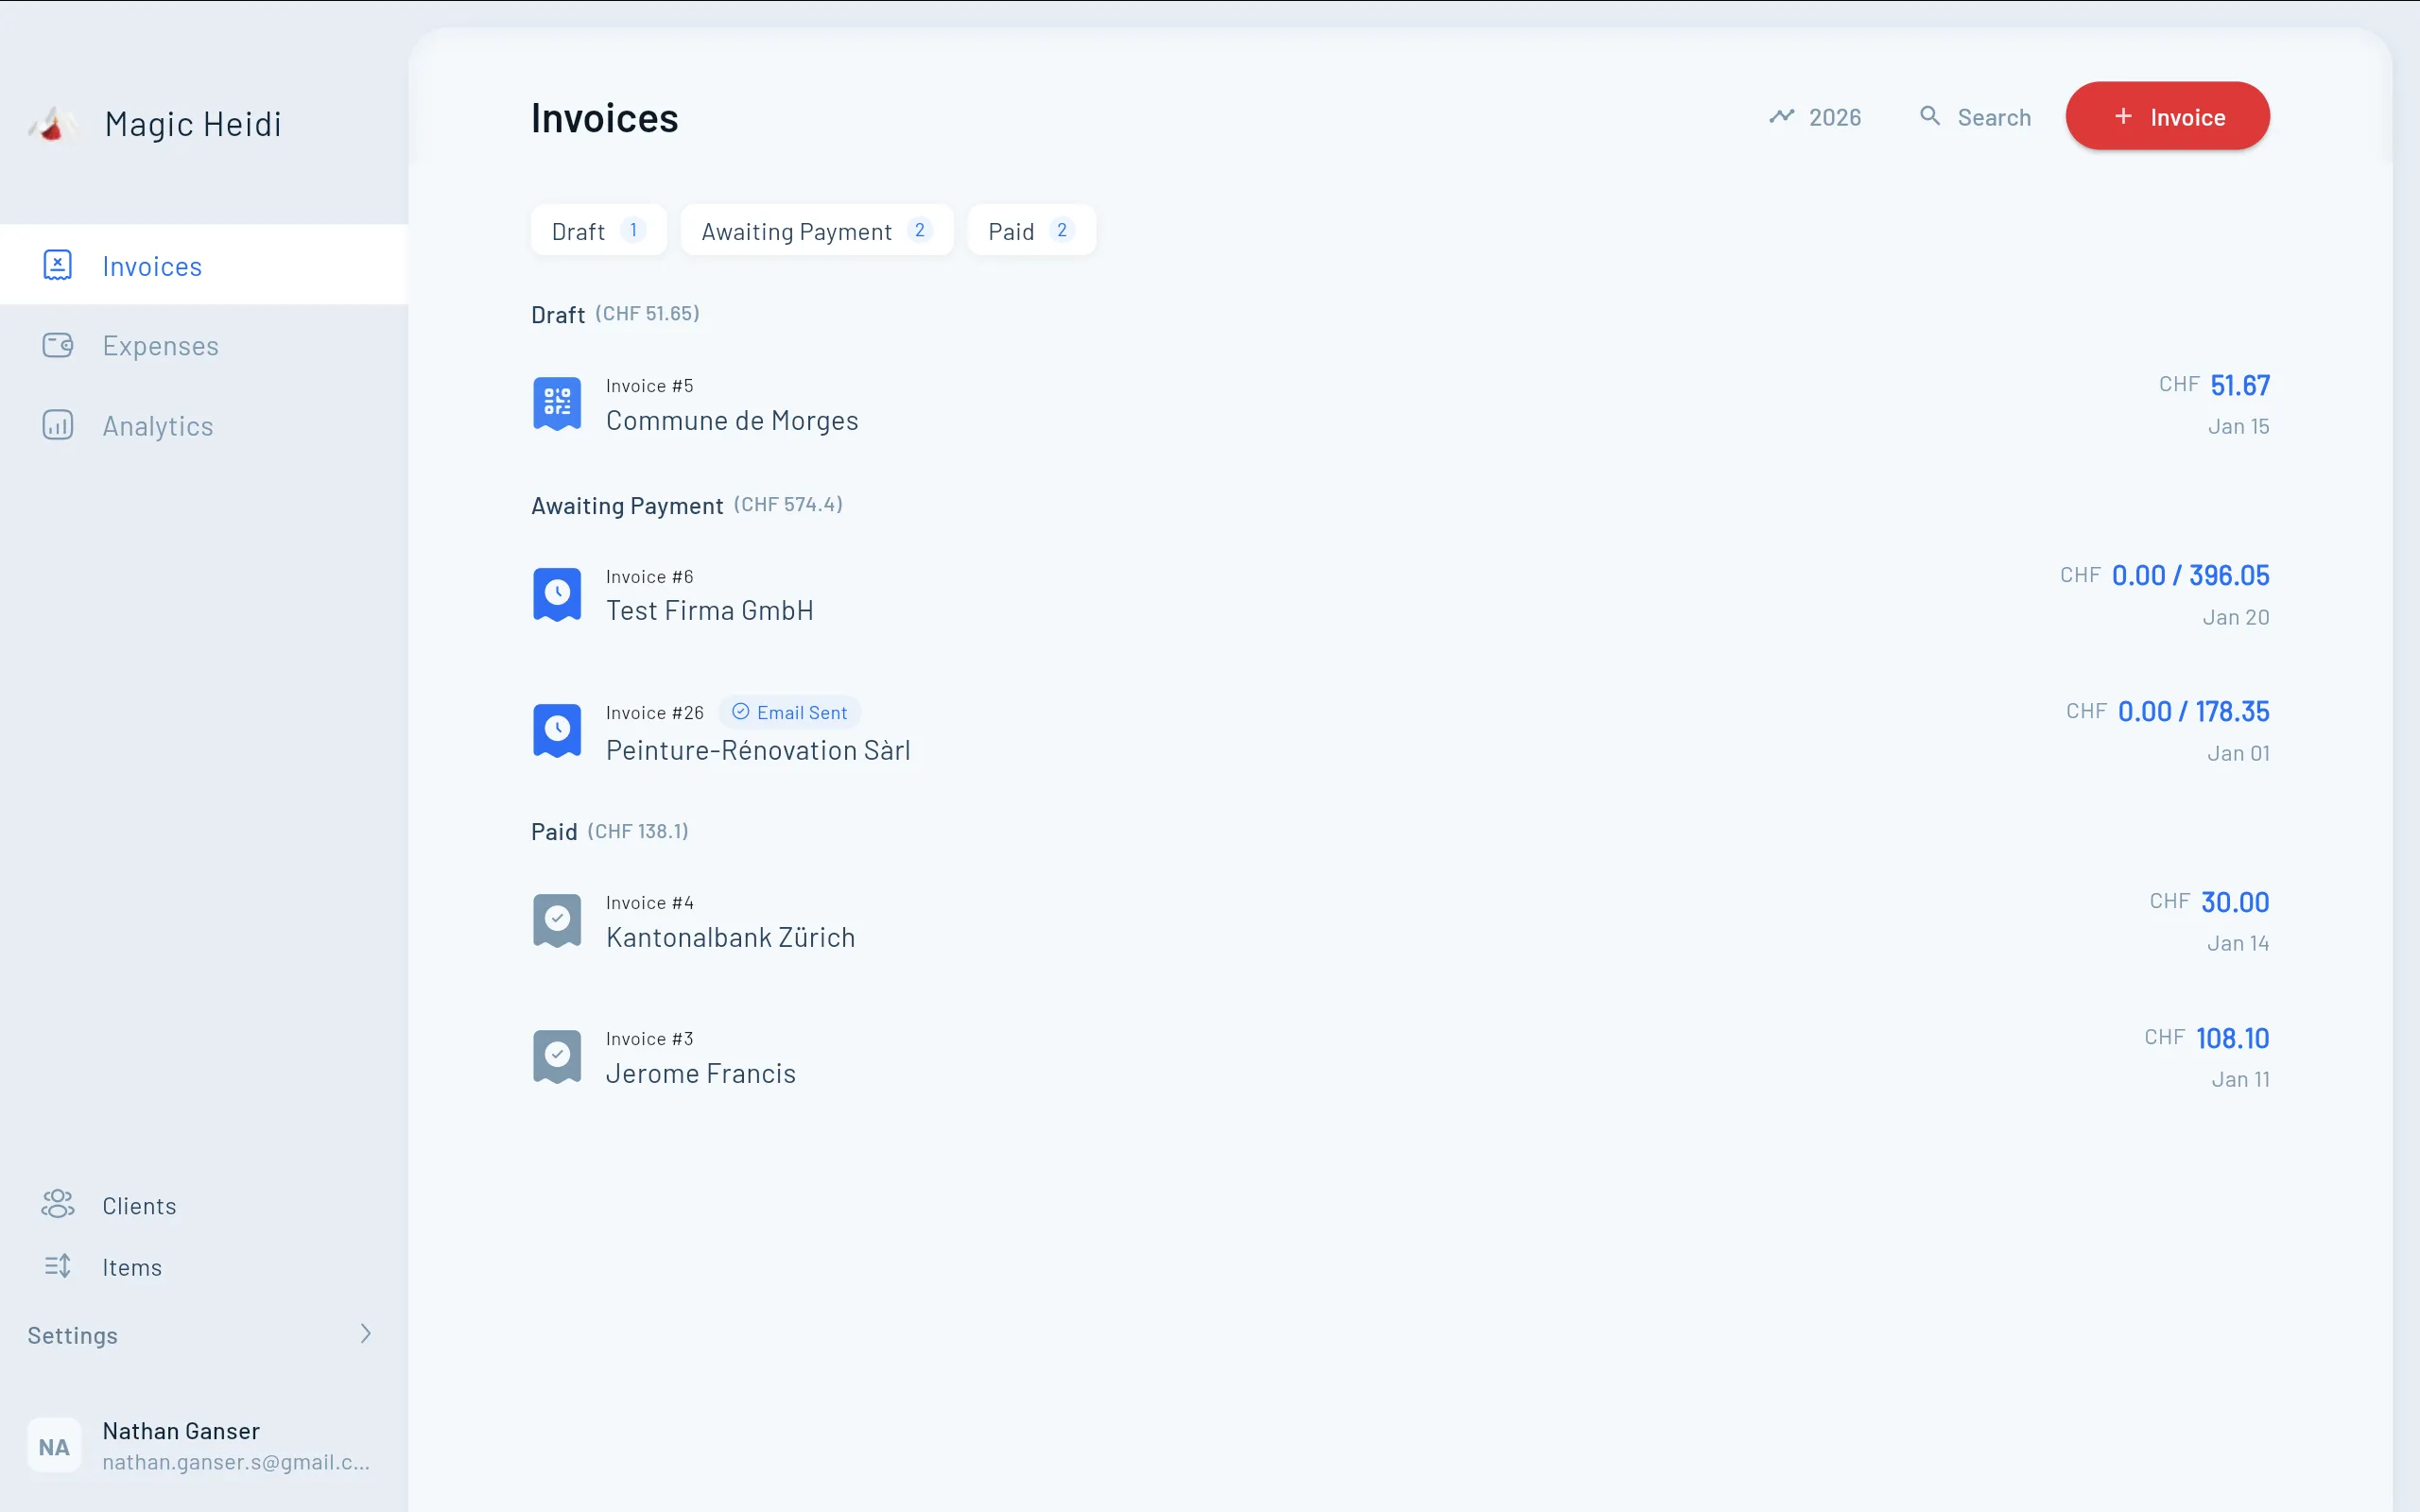Expand the Settings section chevron

tap(366, 1334)
